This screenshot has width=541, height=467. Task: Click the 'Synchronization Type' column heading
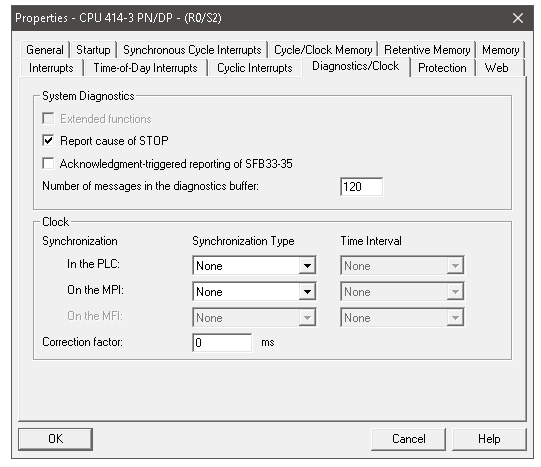click(243, 241)
